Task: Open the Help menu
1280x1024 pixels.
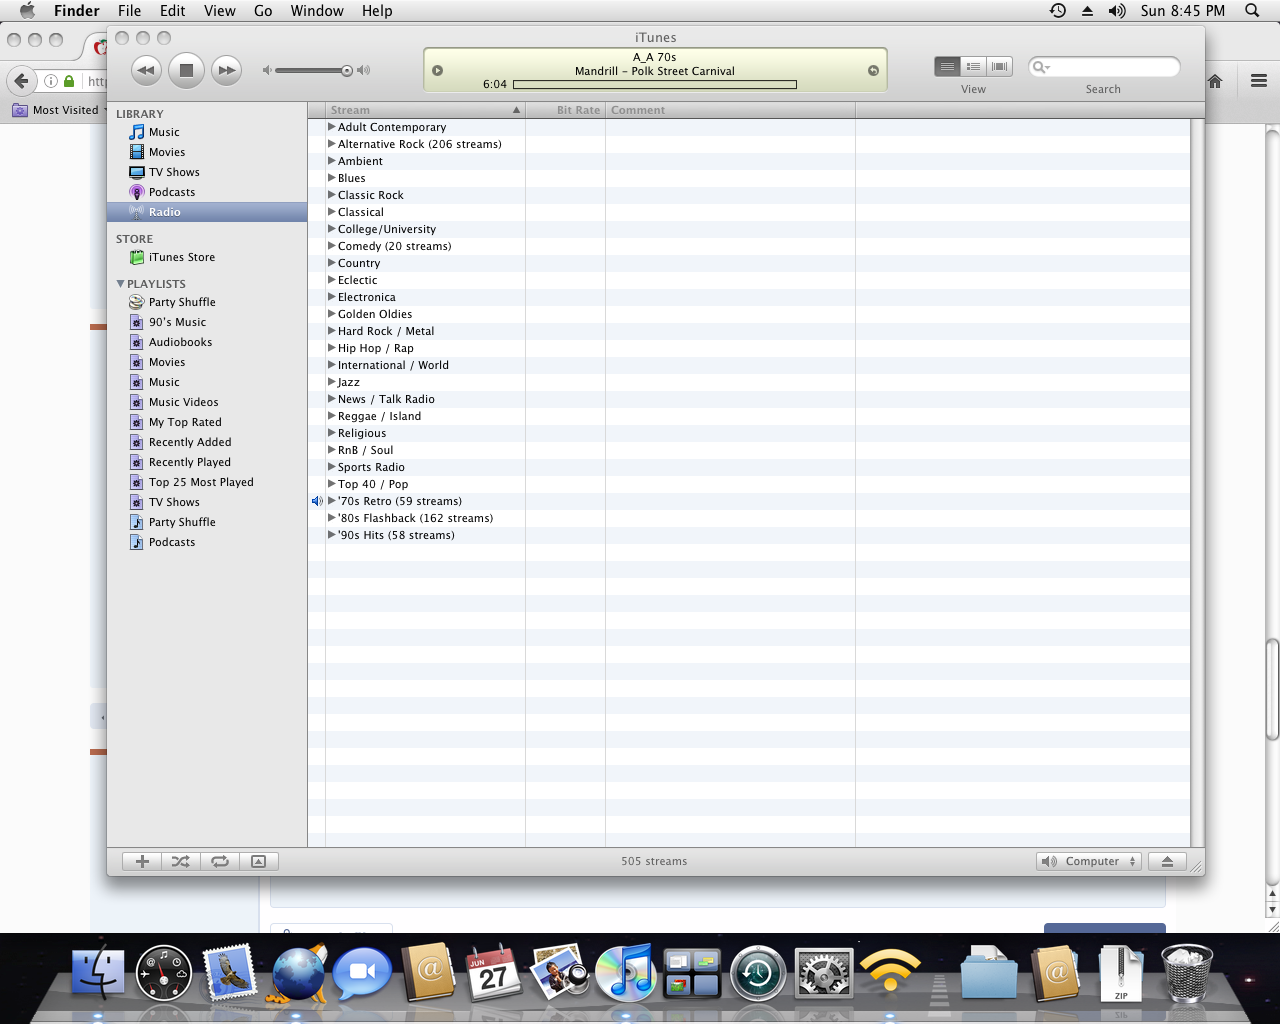Action: pyautogui.click(x=377, y=11)
